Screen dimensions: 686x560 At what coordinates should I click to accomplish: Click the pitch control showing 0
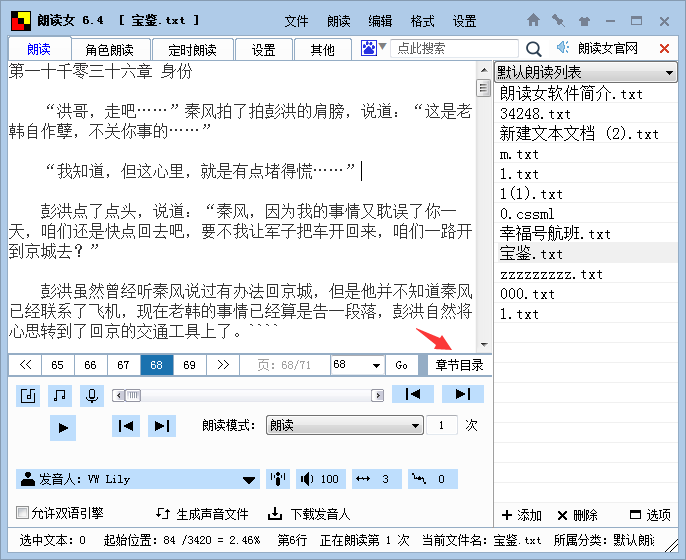(x=433, y=479)
